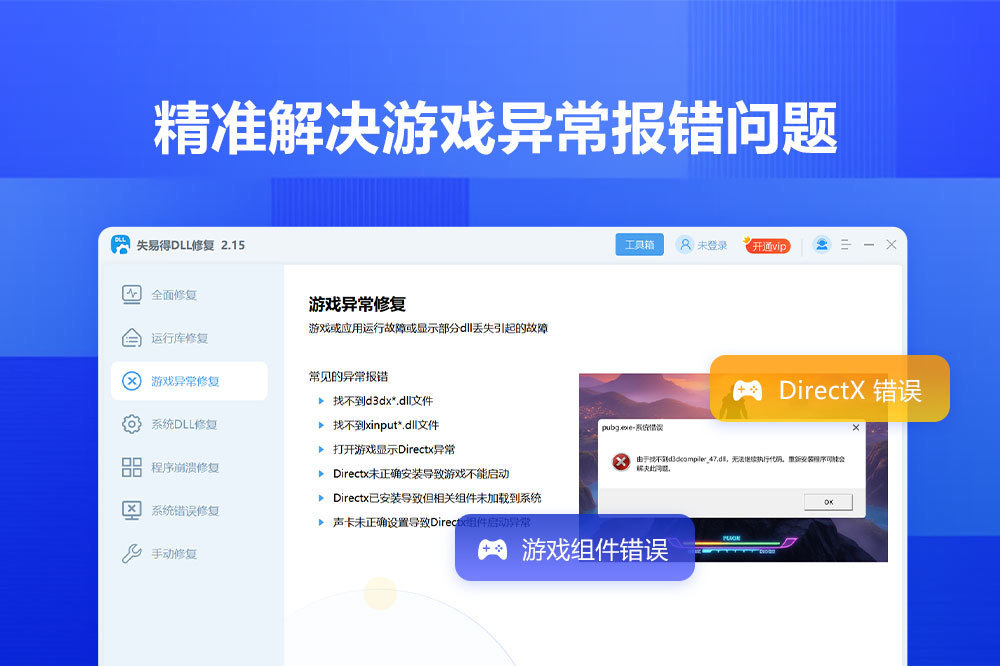The width and height of the screenshot is (1000, 666).
Task: Click the 全面修复 monitor icon in sidebar
Action: (131, 294)
